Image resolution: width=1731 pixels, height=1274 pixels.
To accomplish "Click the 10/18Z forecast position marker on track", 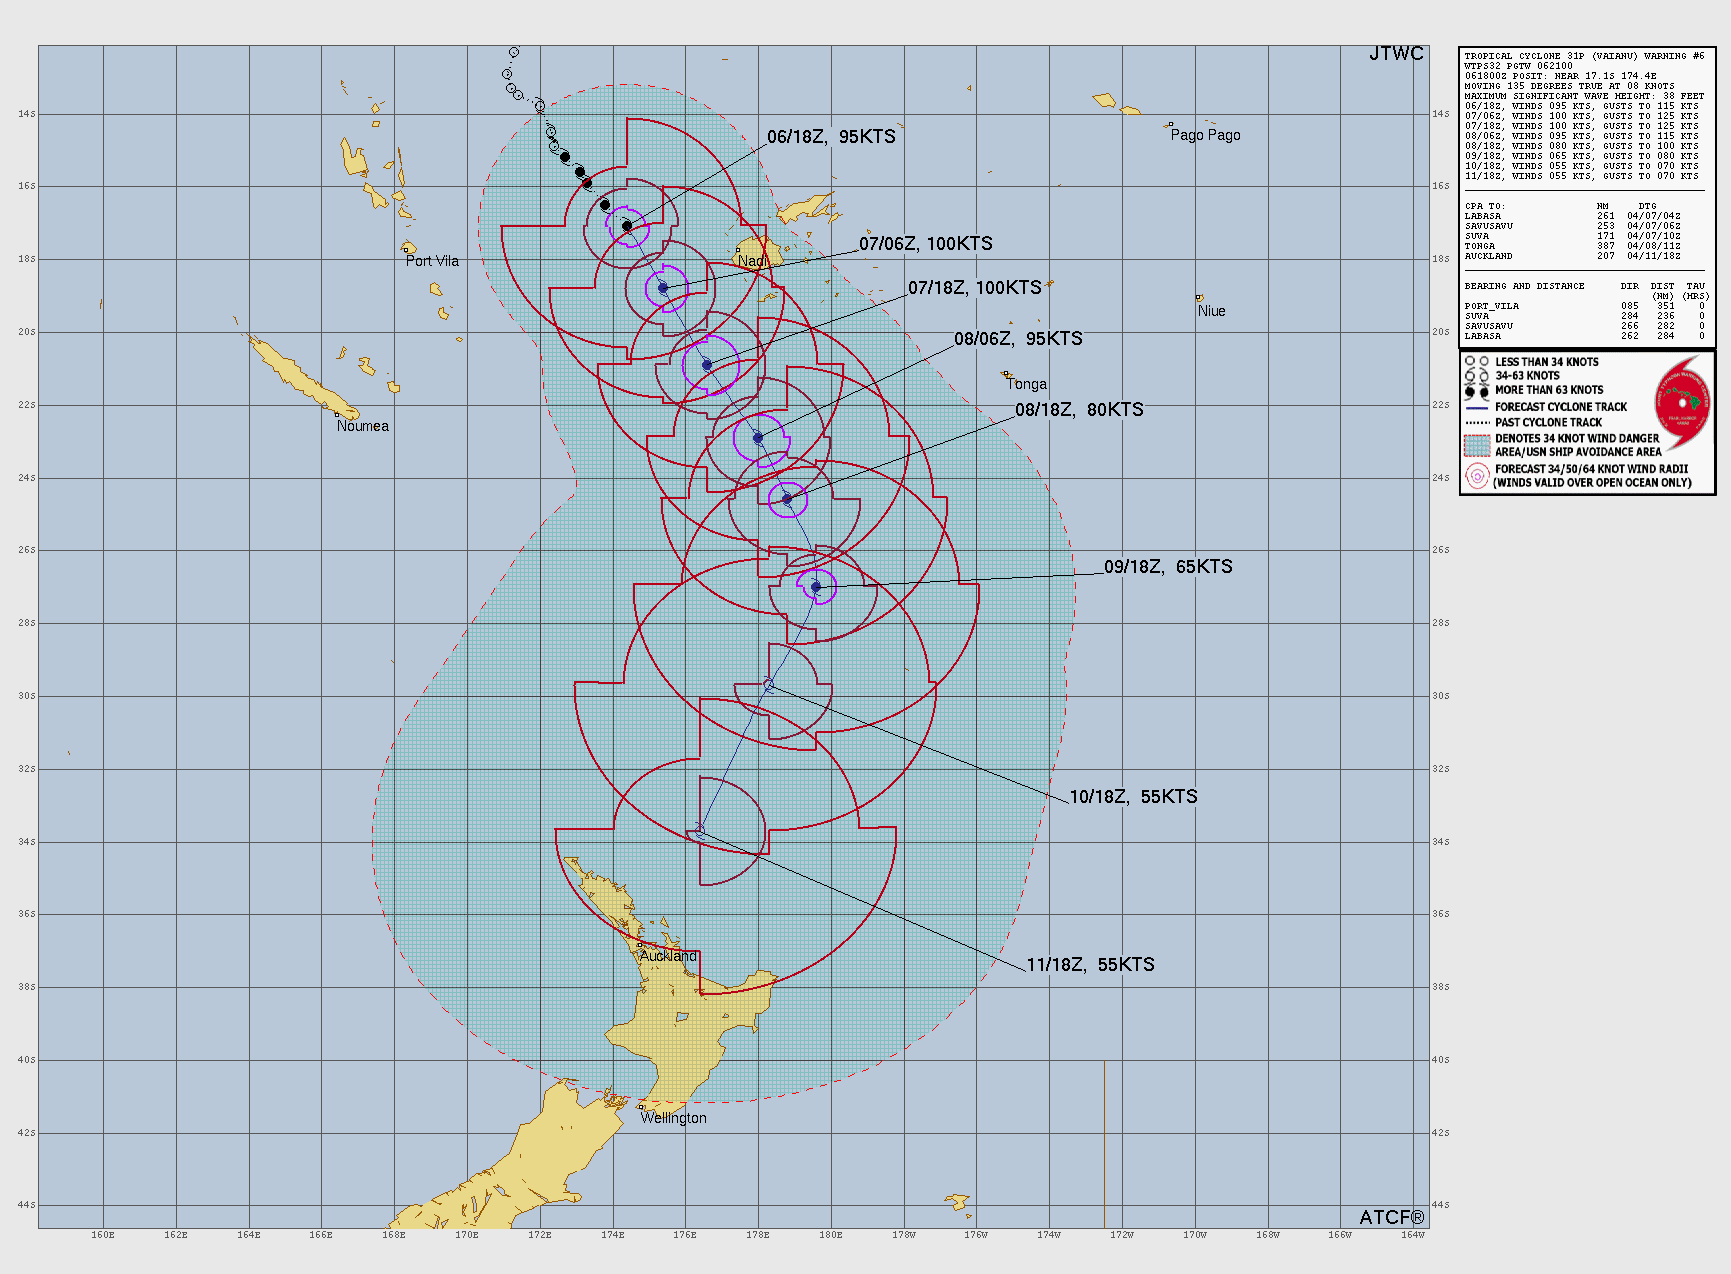I will (768, 685).
